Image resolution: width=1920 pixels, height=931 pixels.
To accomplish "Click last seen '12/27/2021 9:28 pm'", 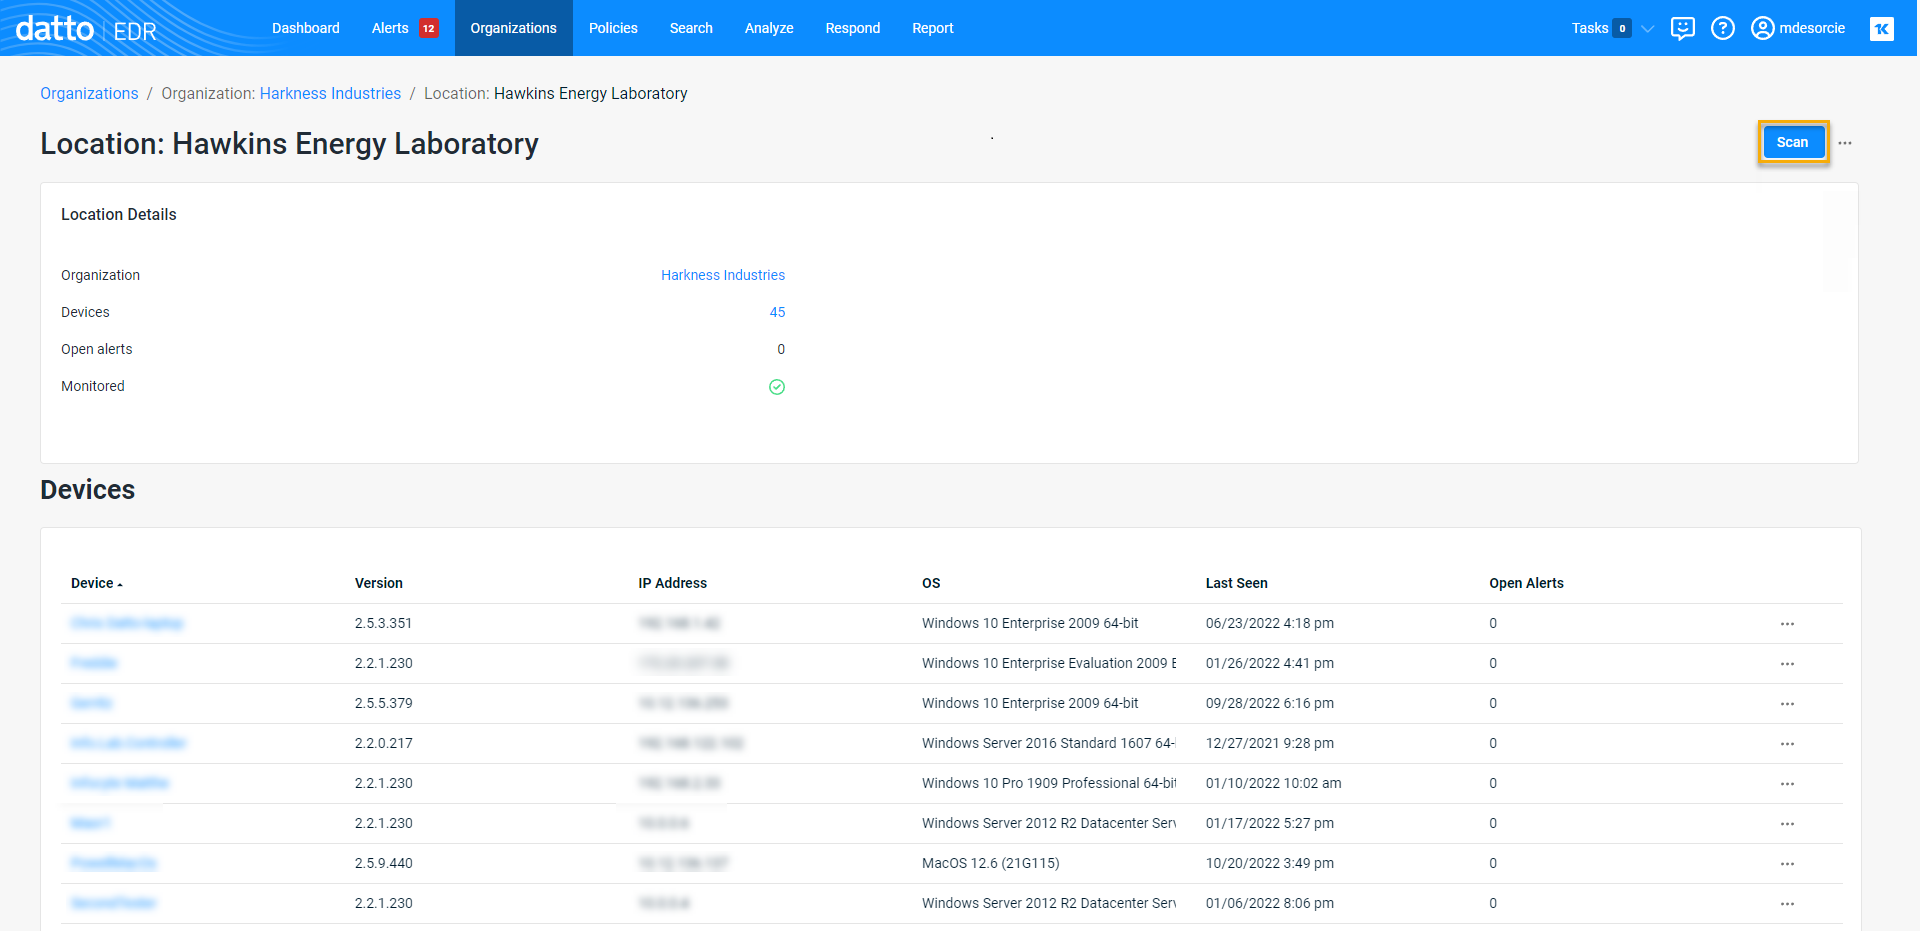I will tap(1270, 743).
